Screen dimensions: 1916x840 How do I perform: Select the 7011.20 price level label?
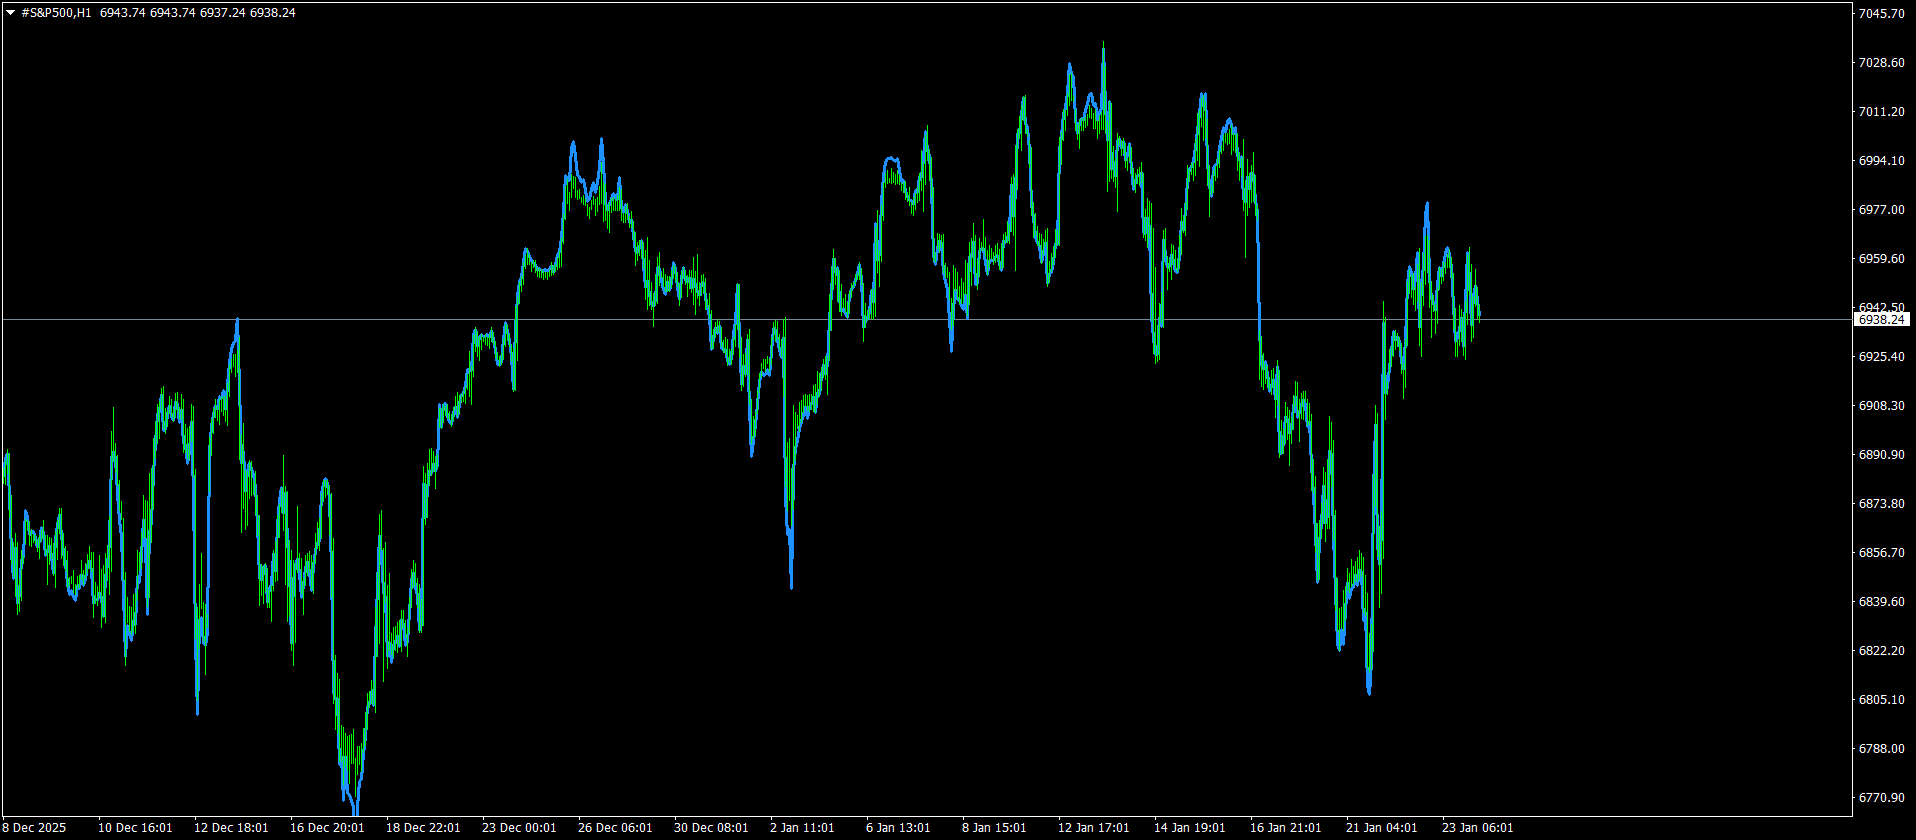click(x=1881, y=112)
